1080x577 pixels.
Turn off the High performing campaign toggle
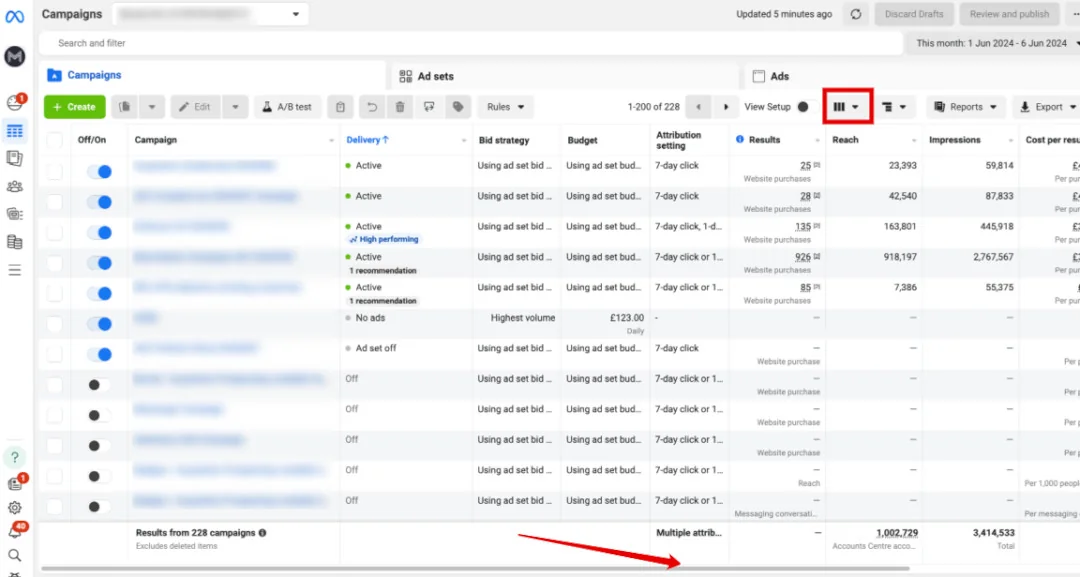tap(99, 233)
